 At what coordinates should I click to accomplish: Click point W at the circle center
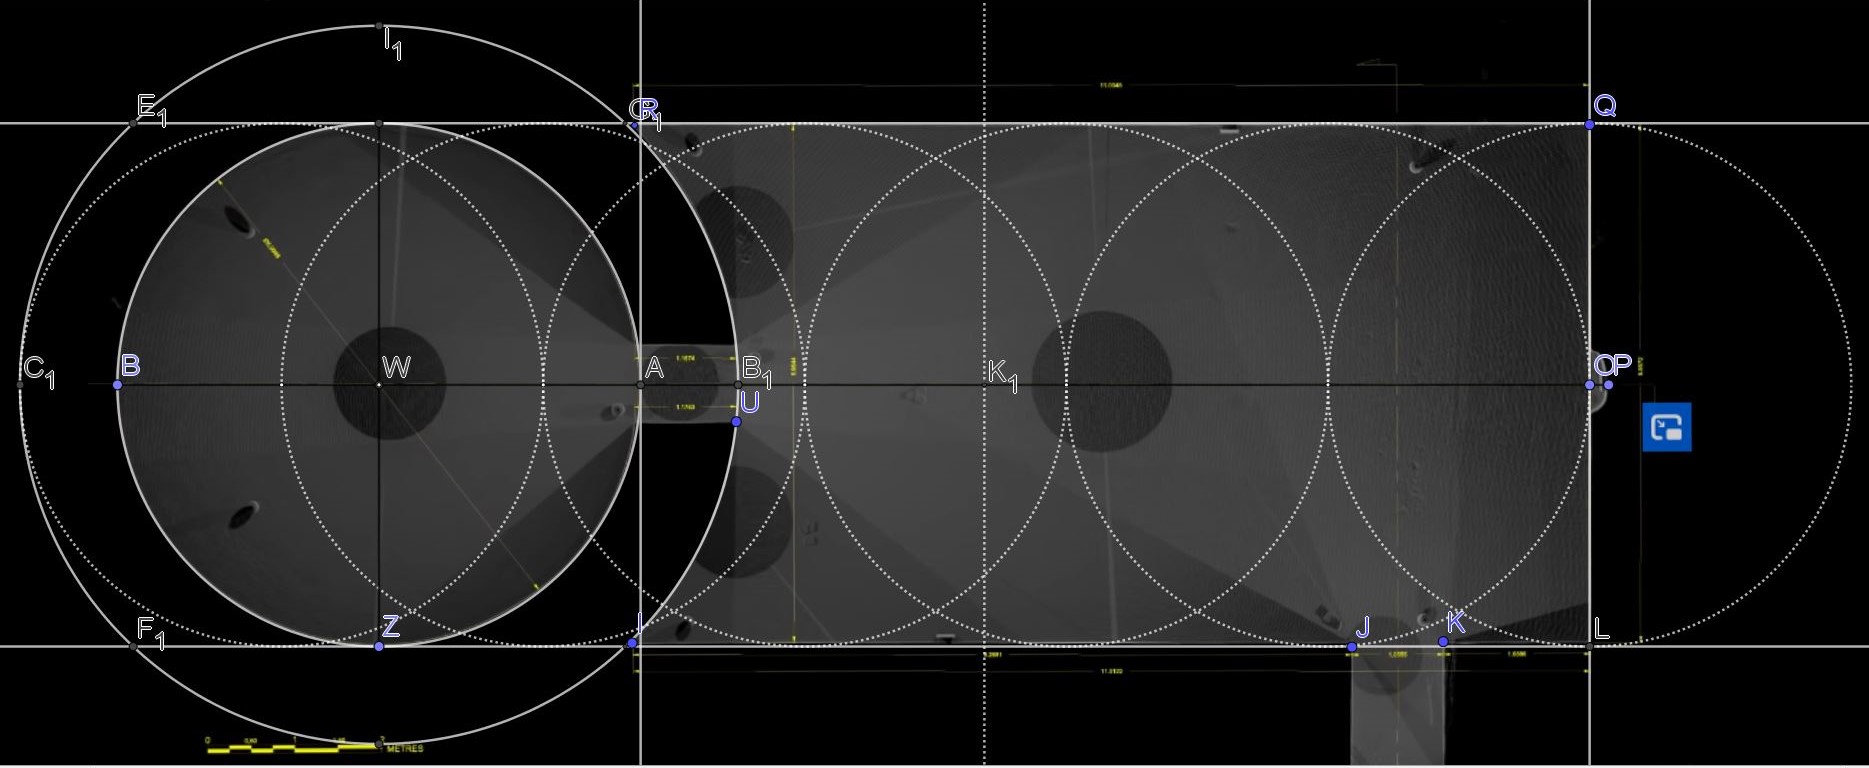[379, 385]
